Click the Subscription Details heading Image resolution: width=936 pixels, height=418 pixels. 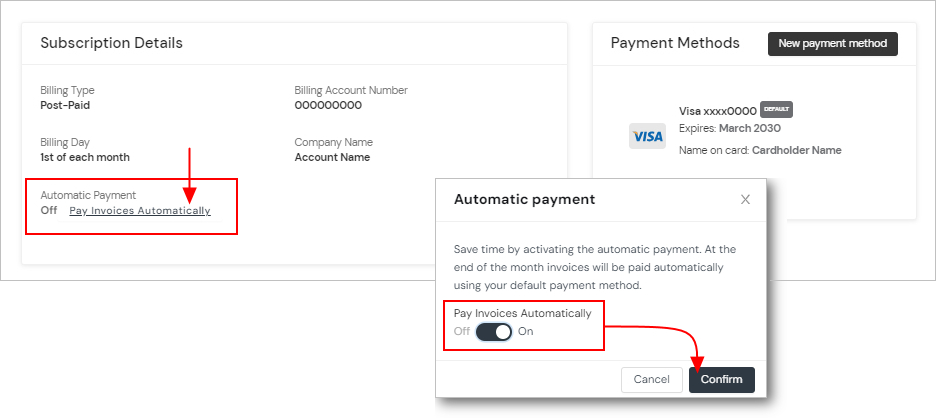pos(111,43)
